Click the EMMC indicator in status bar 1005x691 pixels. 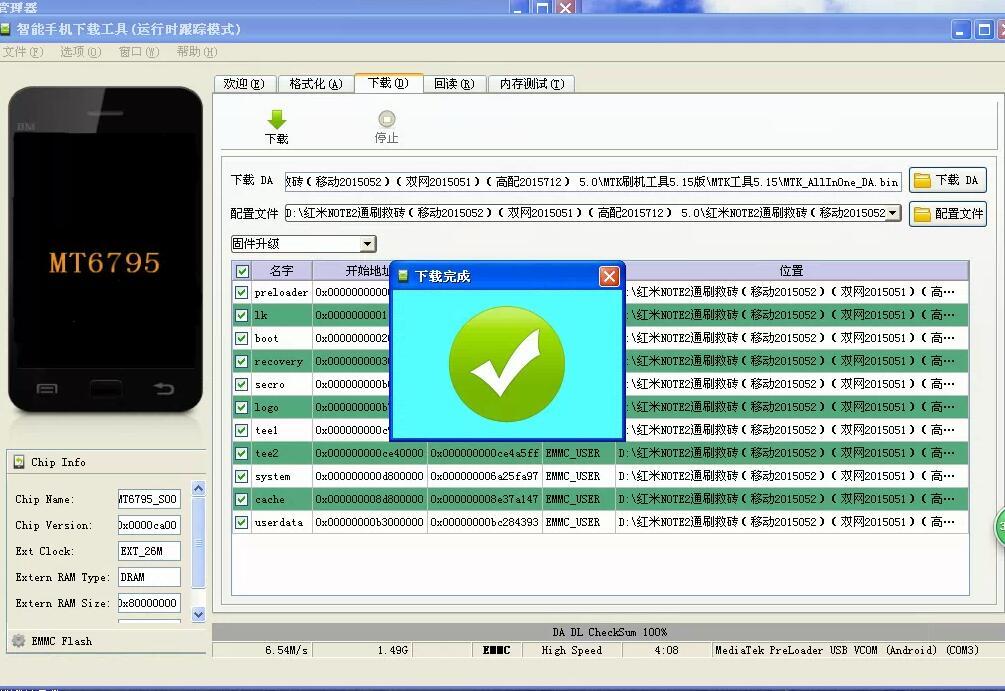pyautogui.click(x=496, y=650)
